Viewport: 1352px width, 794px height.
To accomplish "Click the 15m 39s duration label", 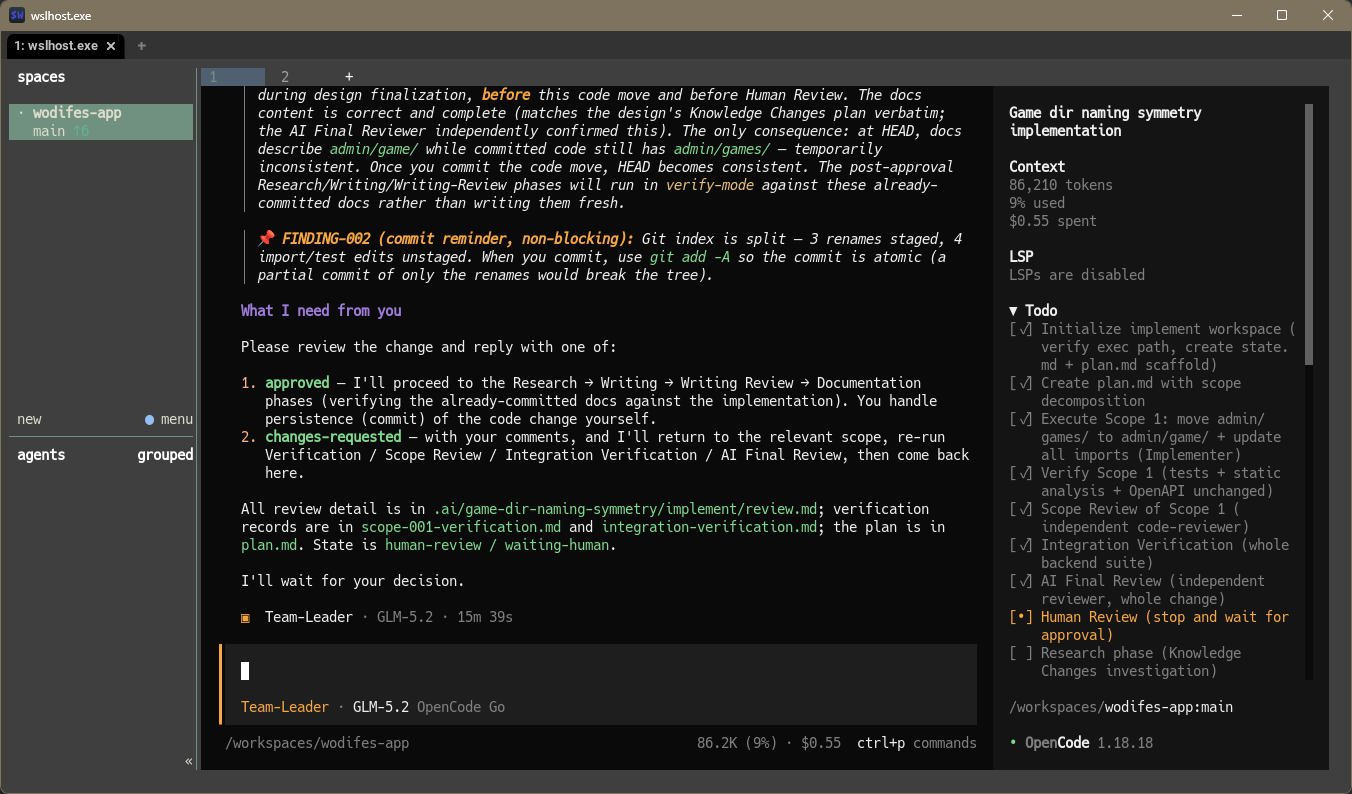I will pos(485,617).
